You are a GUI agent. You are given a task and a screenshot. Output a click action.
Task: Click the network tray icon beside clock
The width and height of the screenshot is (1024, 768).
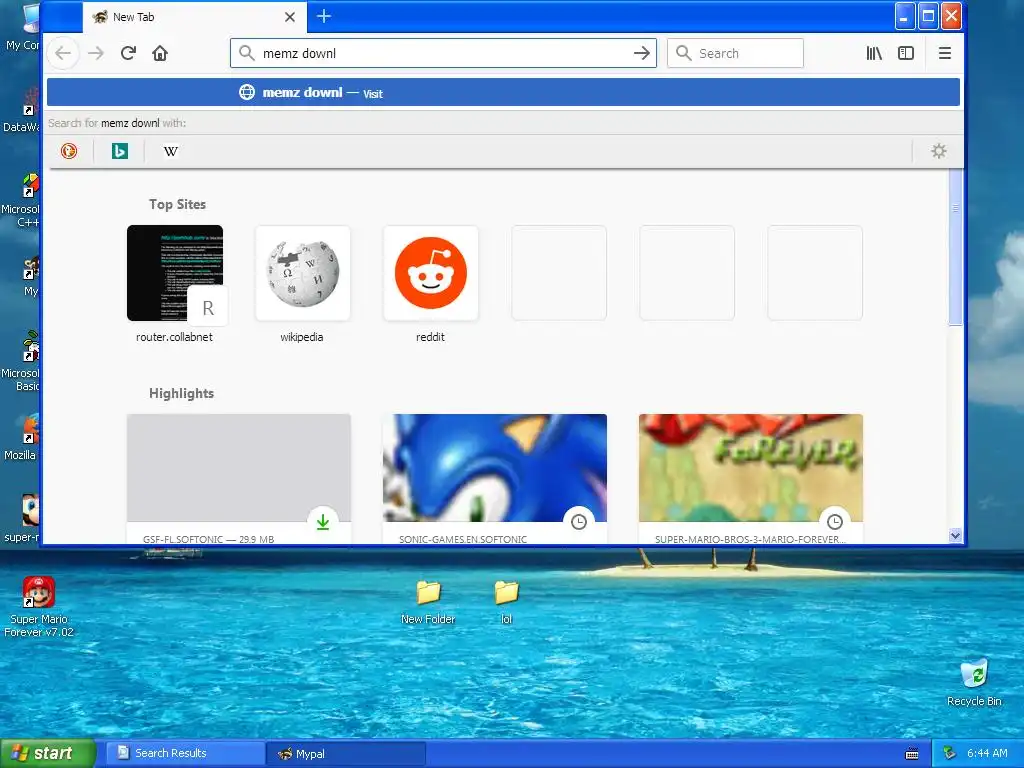click(950, 754)
